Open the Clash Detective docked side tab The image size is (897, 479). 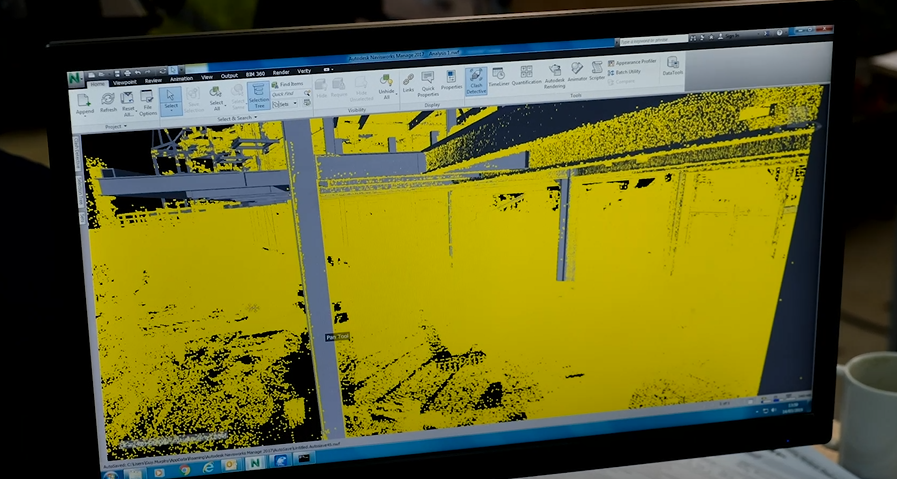(78, 155)
